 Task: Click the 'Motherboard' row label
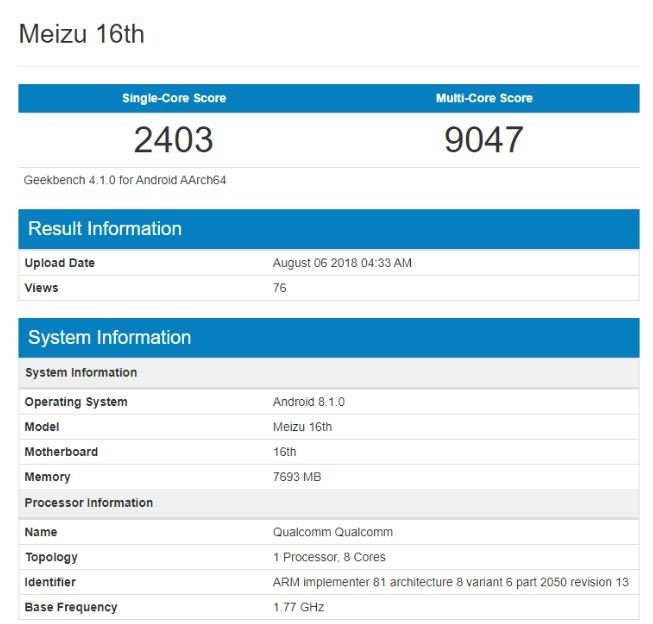(61, 452)
